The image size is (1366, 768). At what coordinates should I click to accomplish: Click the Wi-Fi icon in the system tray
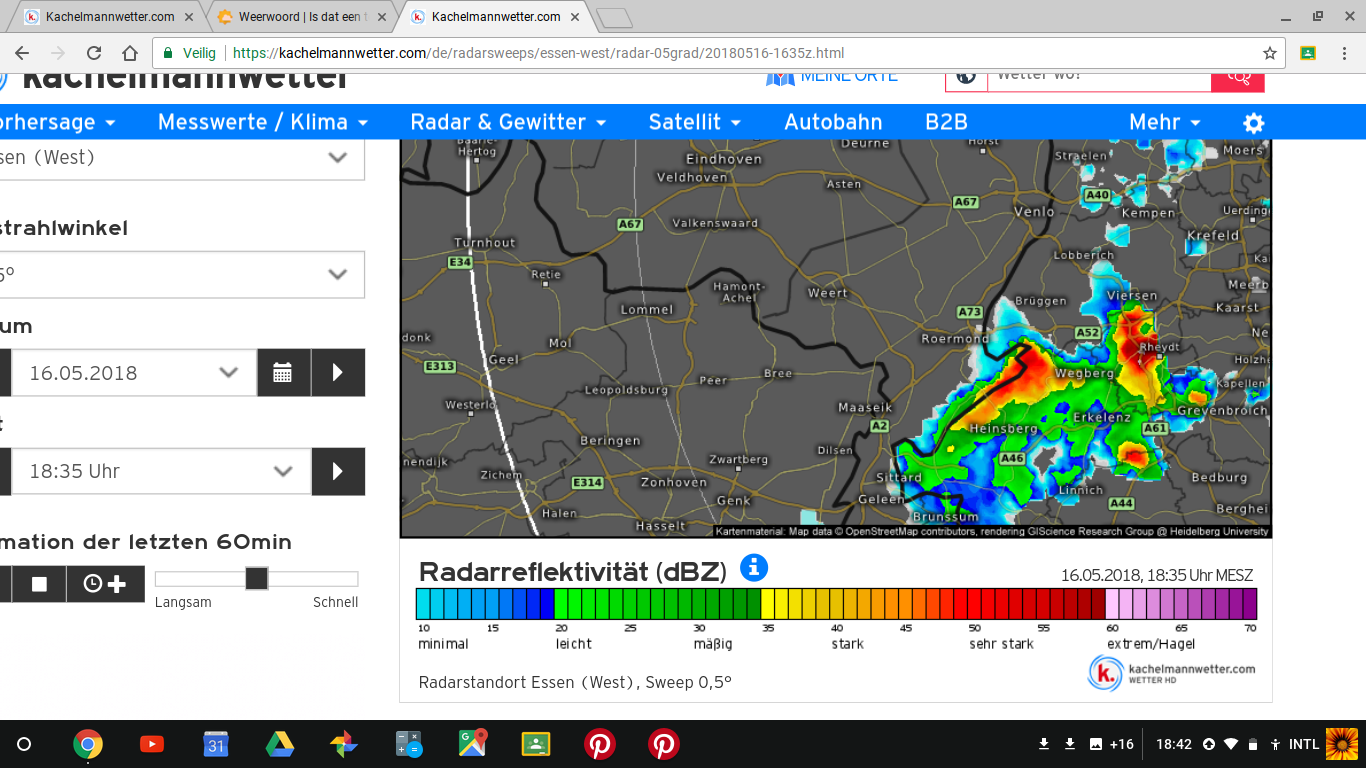coord(1231,744)
